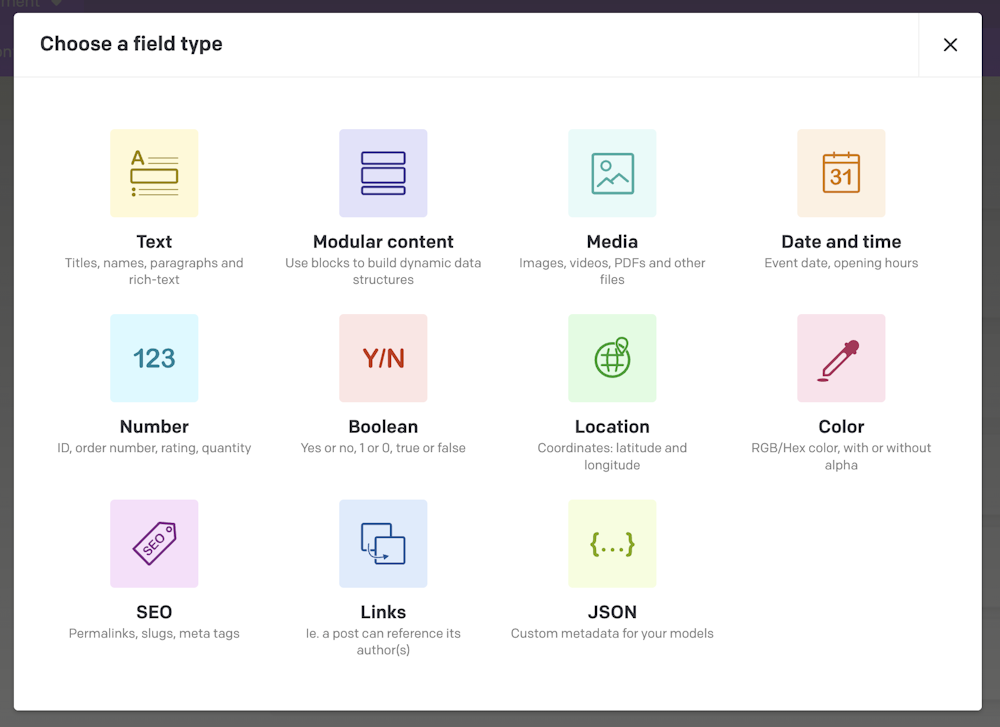Select the SEO tag icon

[x=154, y=543]
